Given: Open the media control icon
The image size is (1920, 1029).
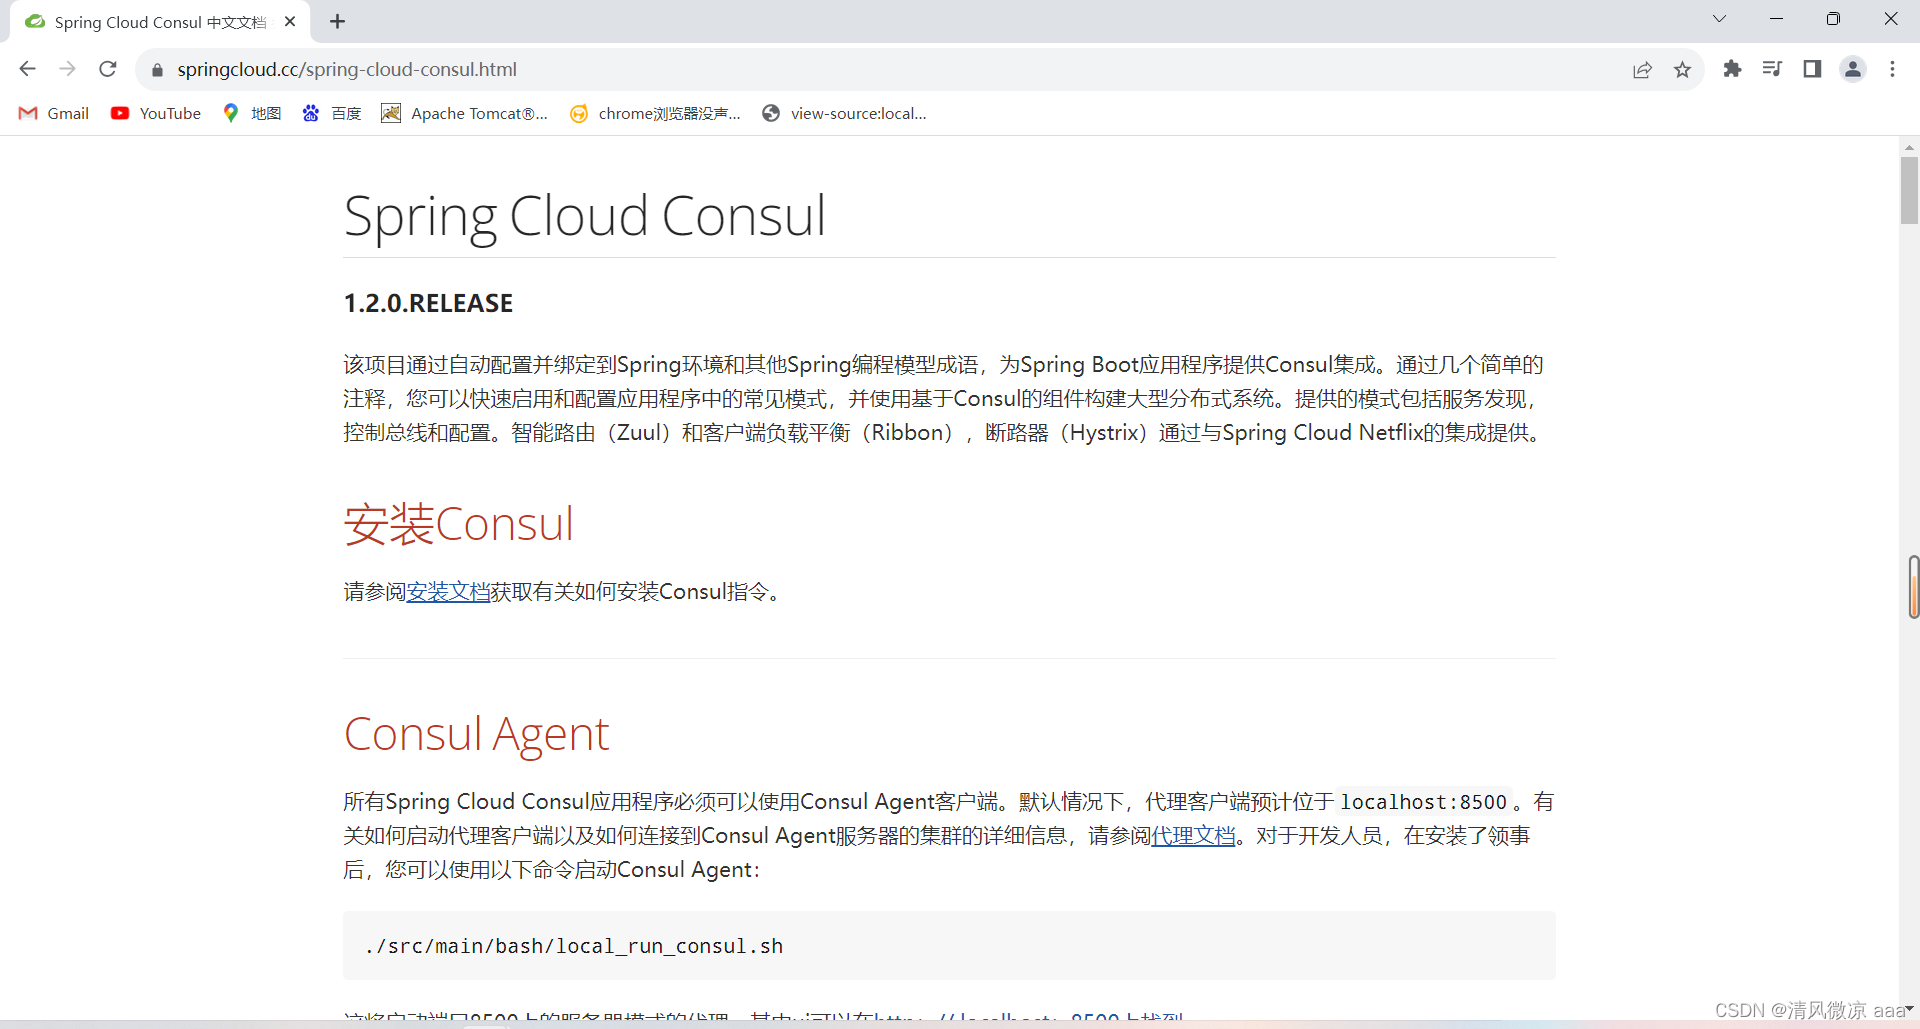Looking at the screenshot, I should pos(1773,69).
